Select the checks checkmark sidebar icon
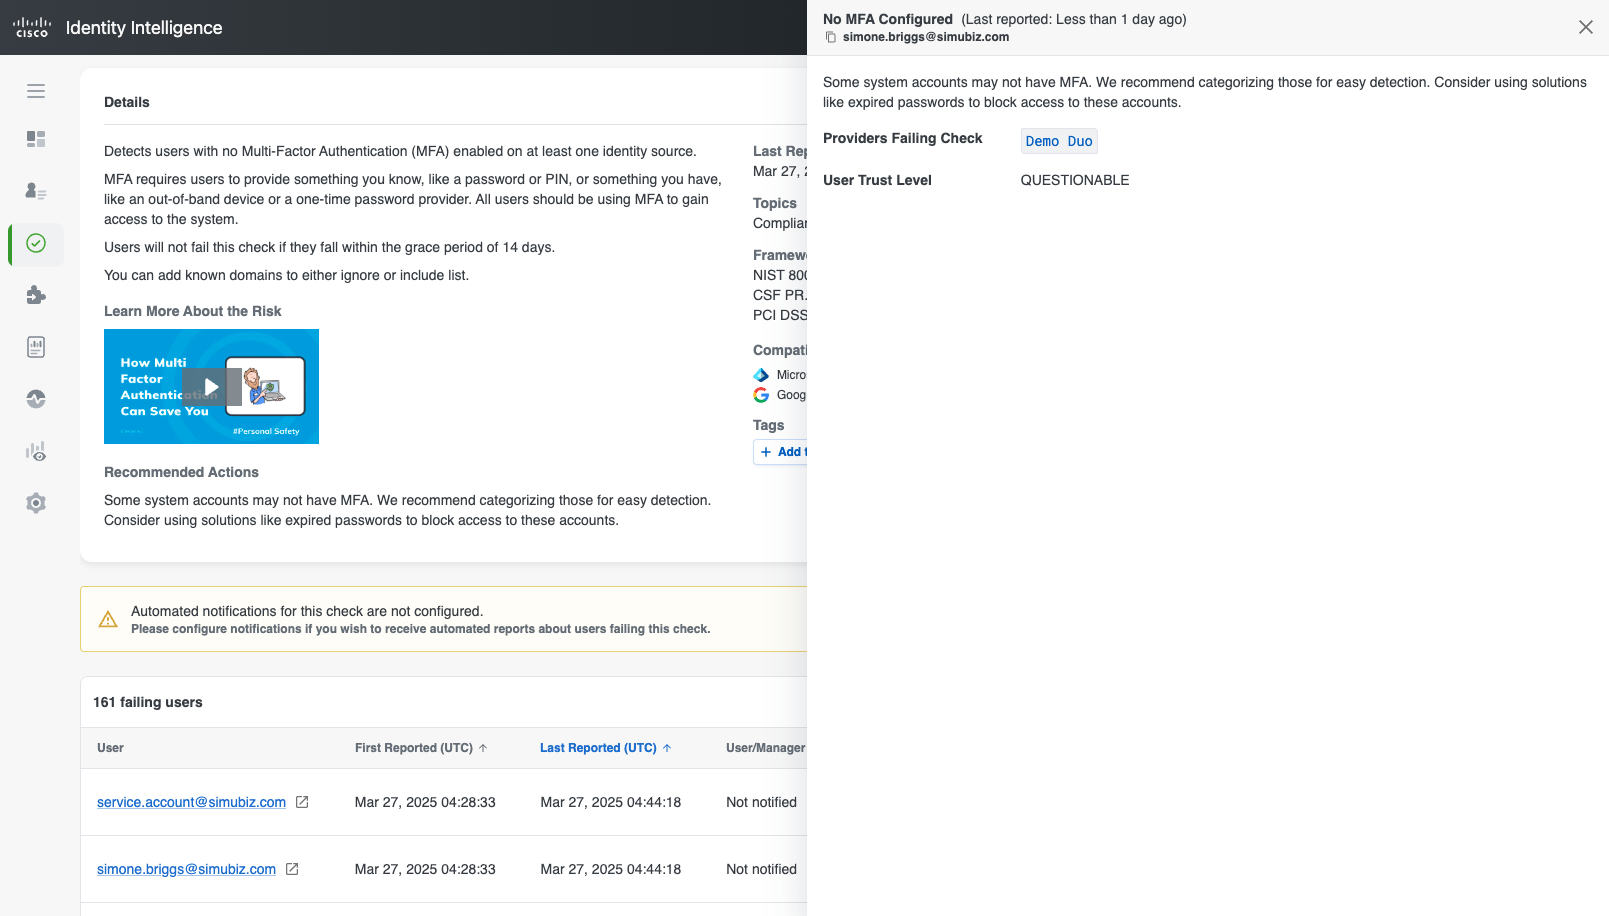 36,243
